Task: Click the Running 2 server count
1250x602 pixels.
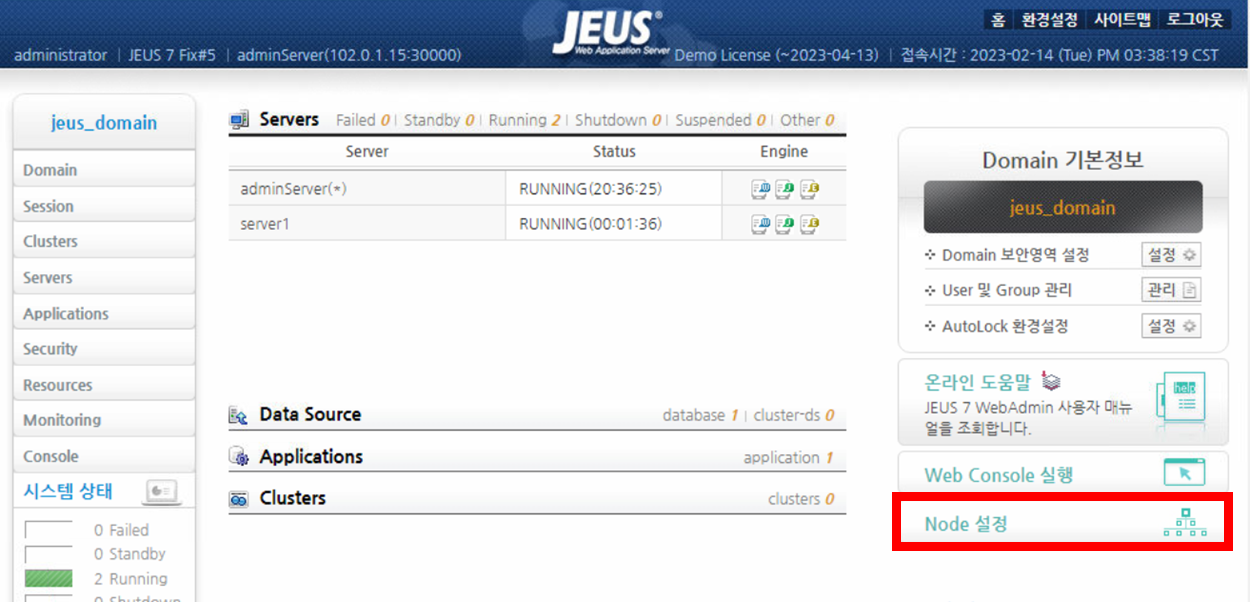Action: (x=525, y=120)
